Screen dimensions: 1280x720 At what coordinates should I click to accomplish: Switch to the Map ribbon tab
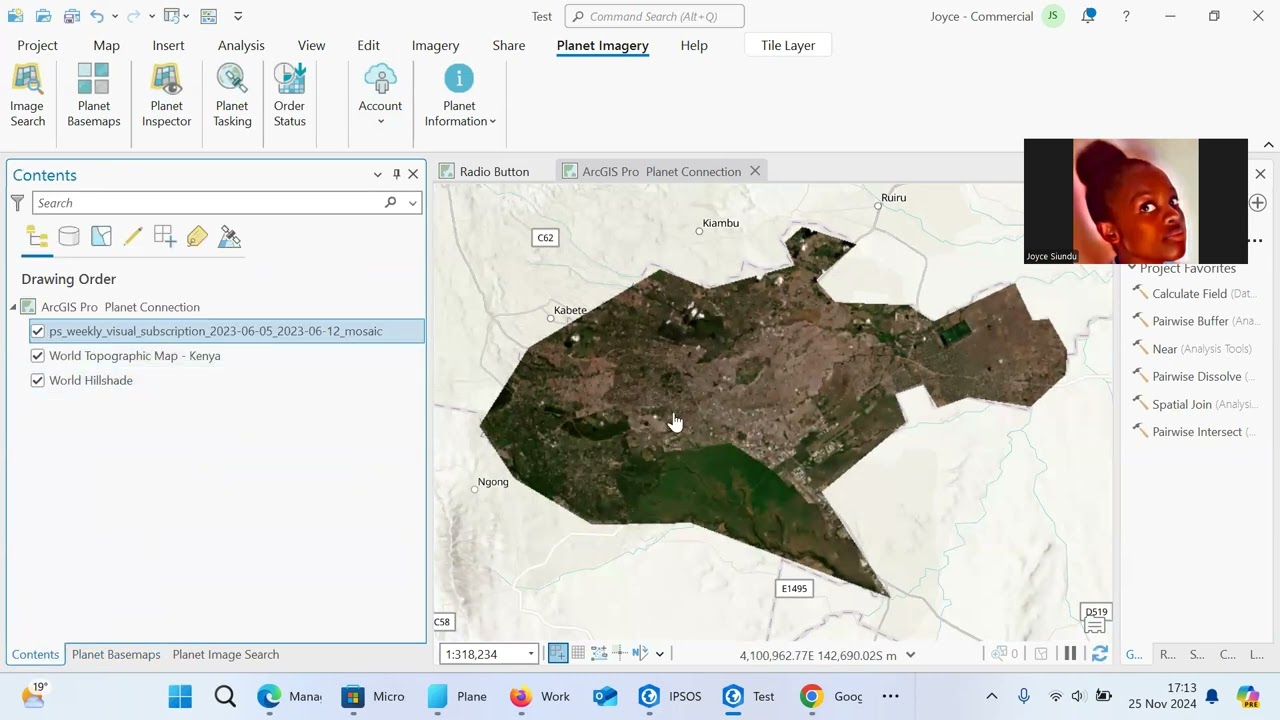[106, 45]
